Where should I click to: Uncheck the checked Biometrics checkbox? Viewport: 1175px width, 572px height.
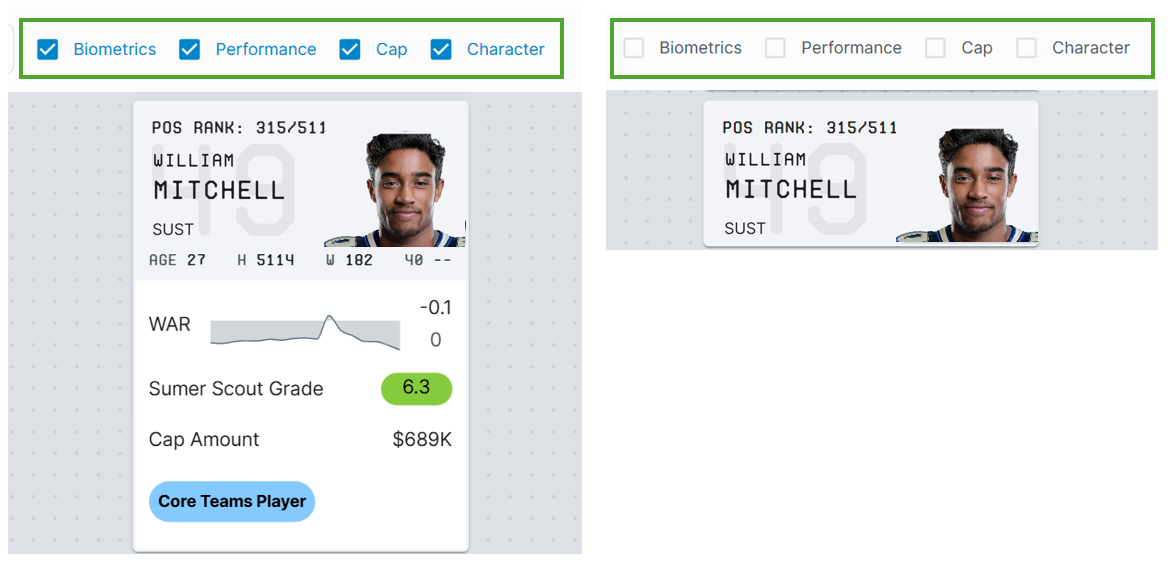[48, 49]
